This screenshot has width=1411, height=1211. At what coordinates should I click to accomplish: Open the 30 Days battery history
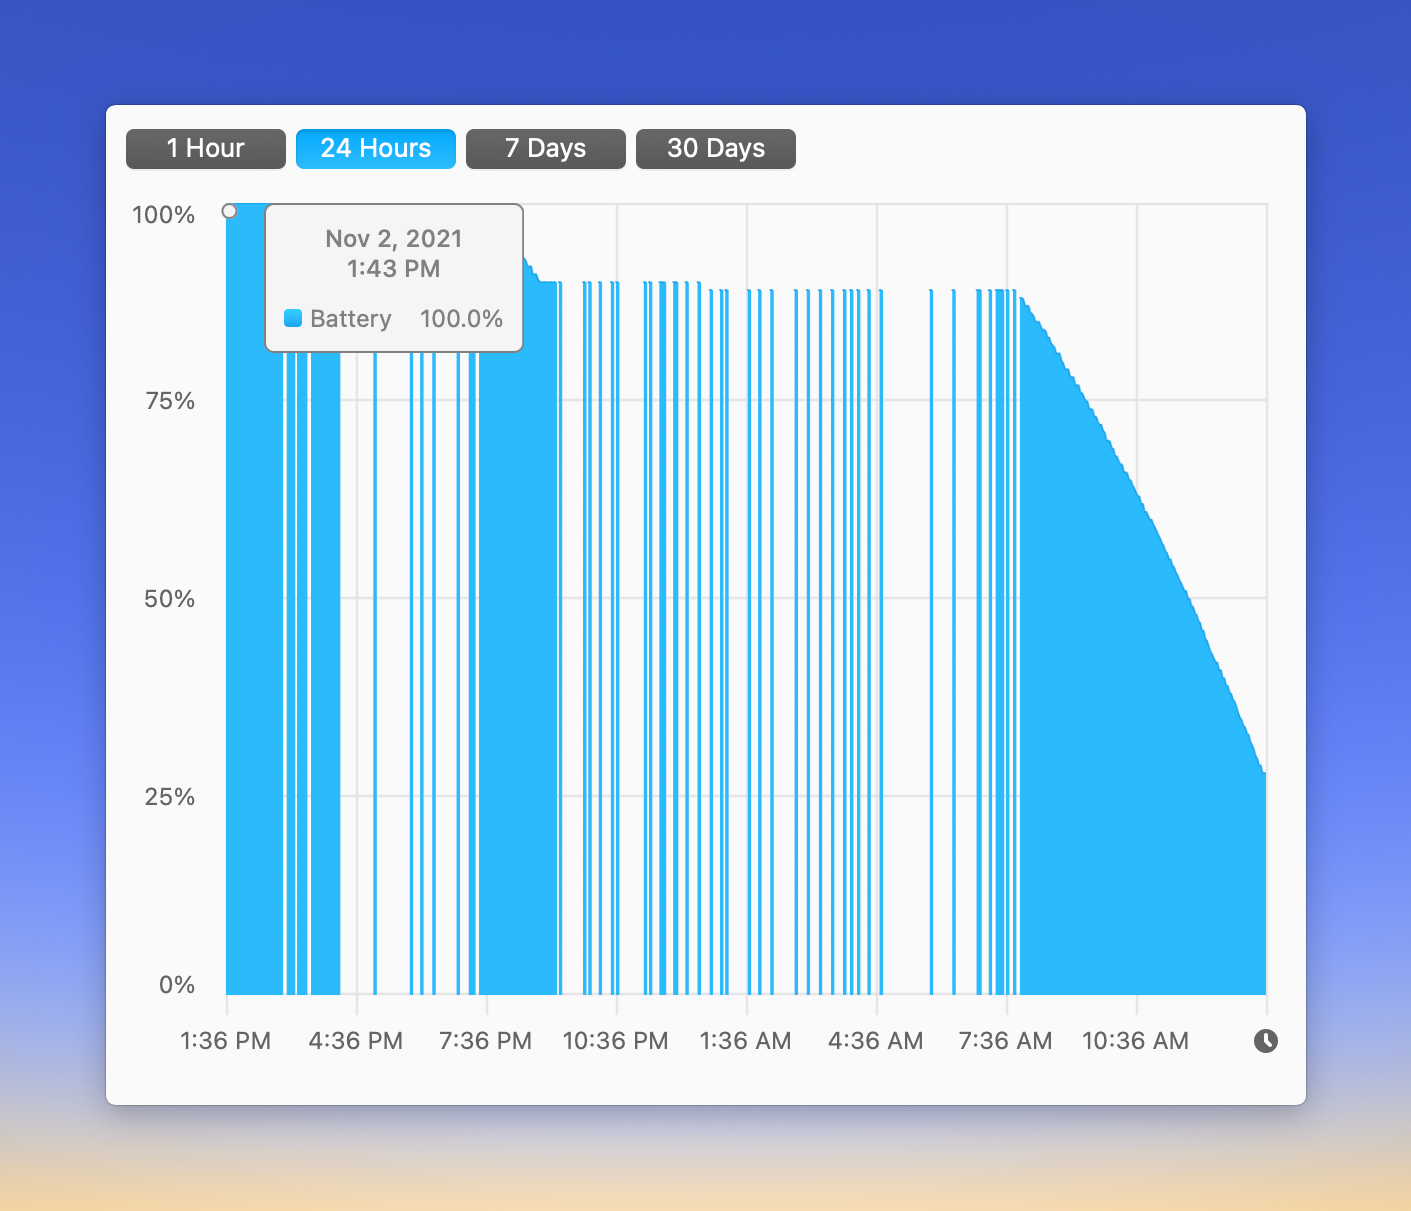click(716, 149)
